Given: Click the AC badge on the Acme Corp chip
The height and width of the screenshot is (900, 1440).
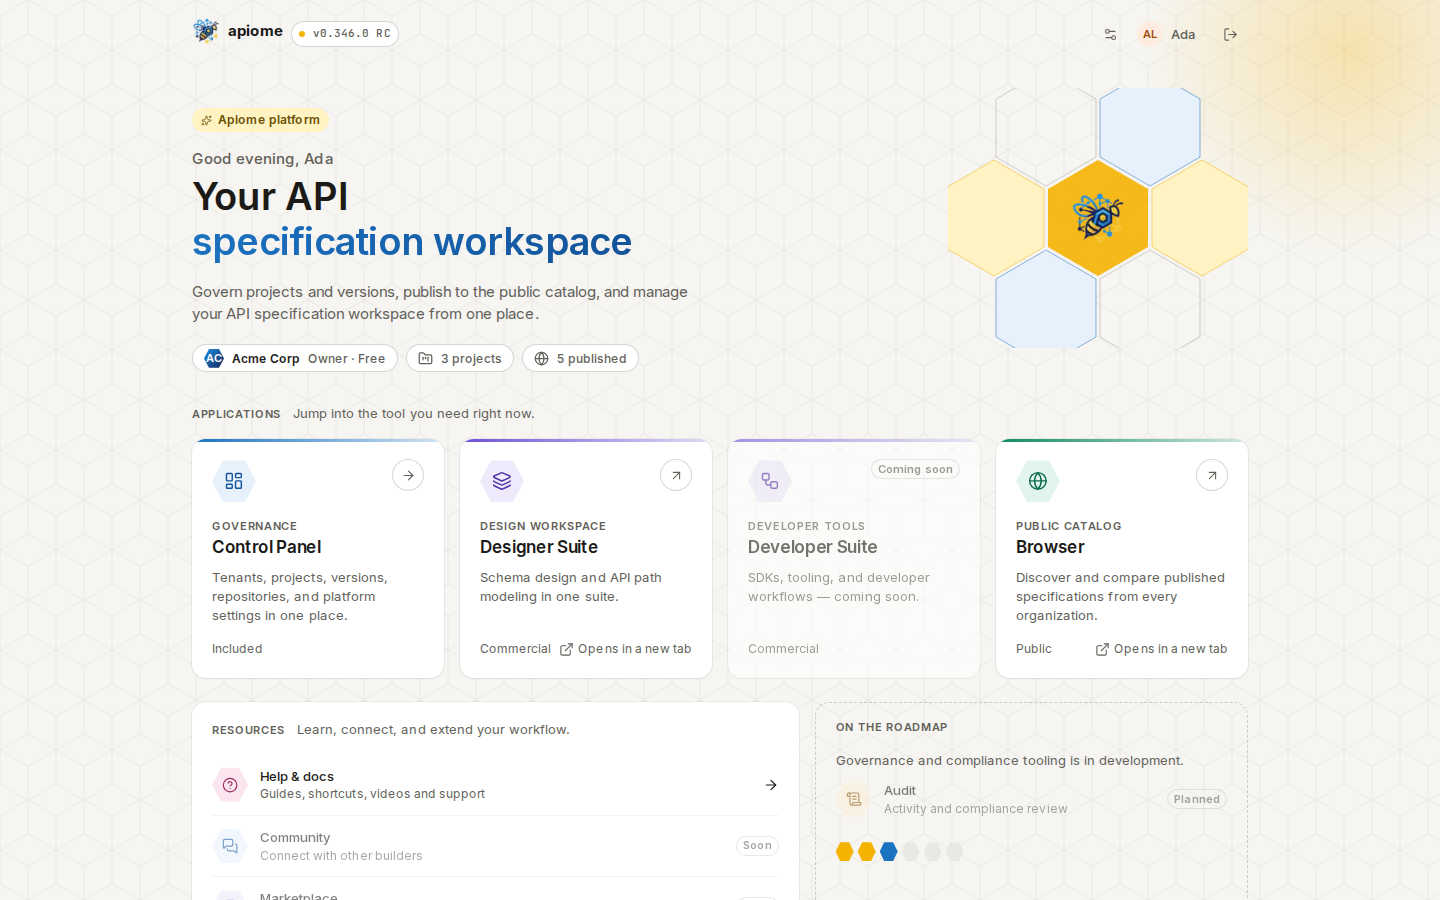Looking at the screenshot, I should pyautogui.click(x=214, y=358).
